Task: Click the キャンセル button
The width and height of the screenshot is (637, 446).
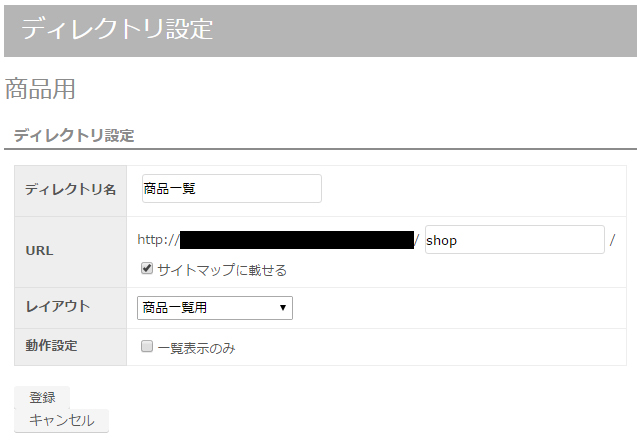Action: tap(61, 420)
